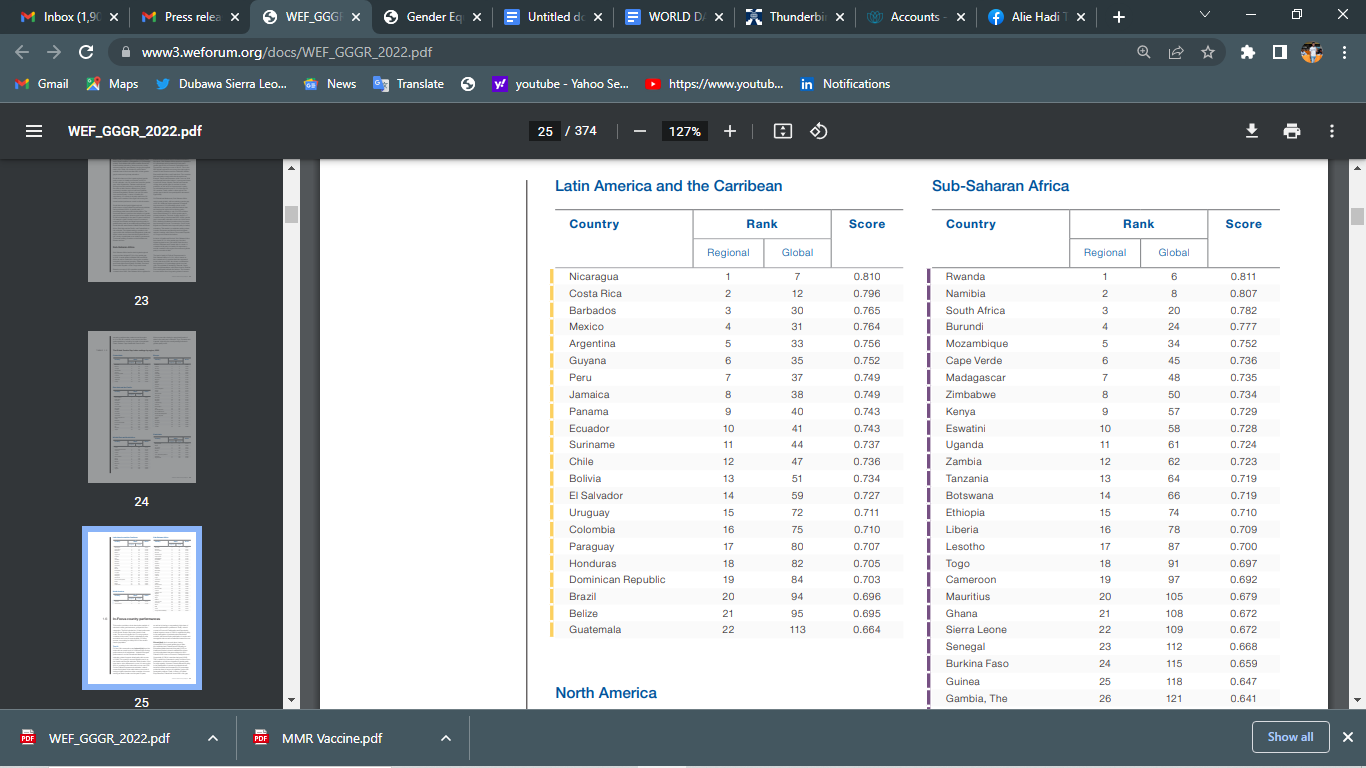This screenshot has height=768, width=1366.
Task: Expand options for WEF_GGGR_2022.pdf download
Action: pos(213,738)
